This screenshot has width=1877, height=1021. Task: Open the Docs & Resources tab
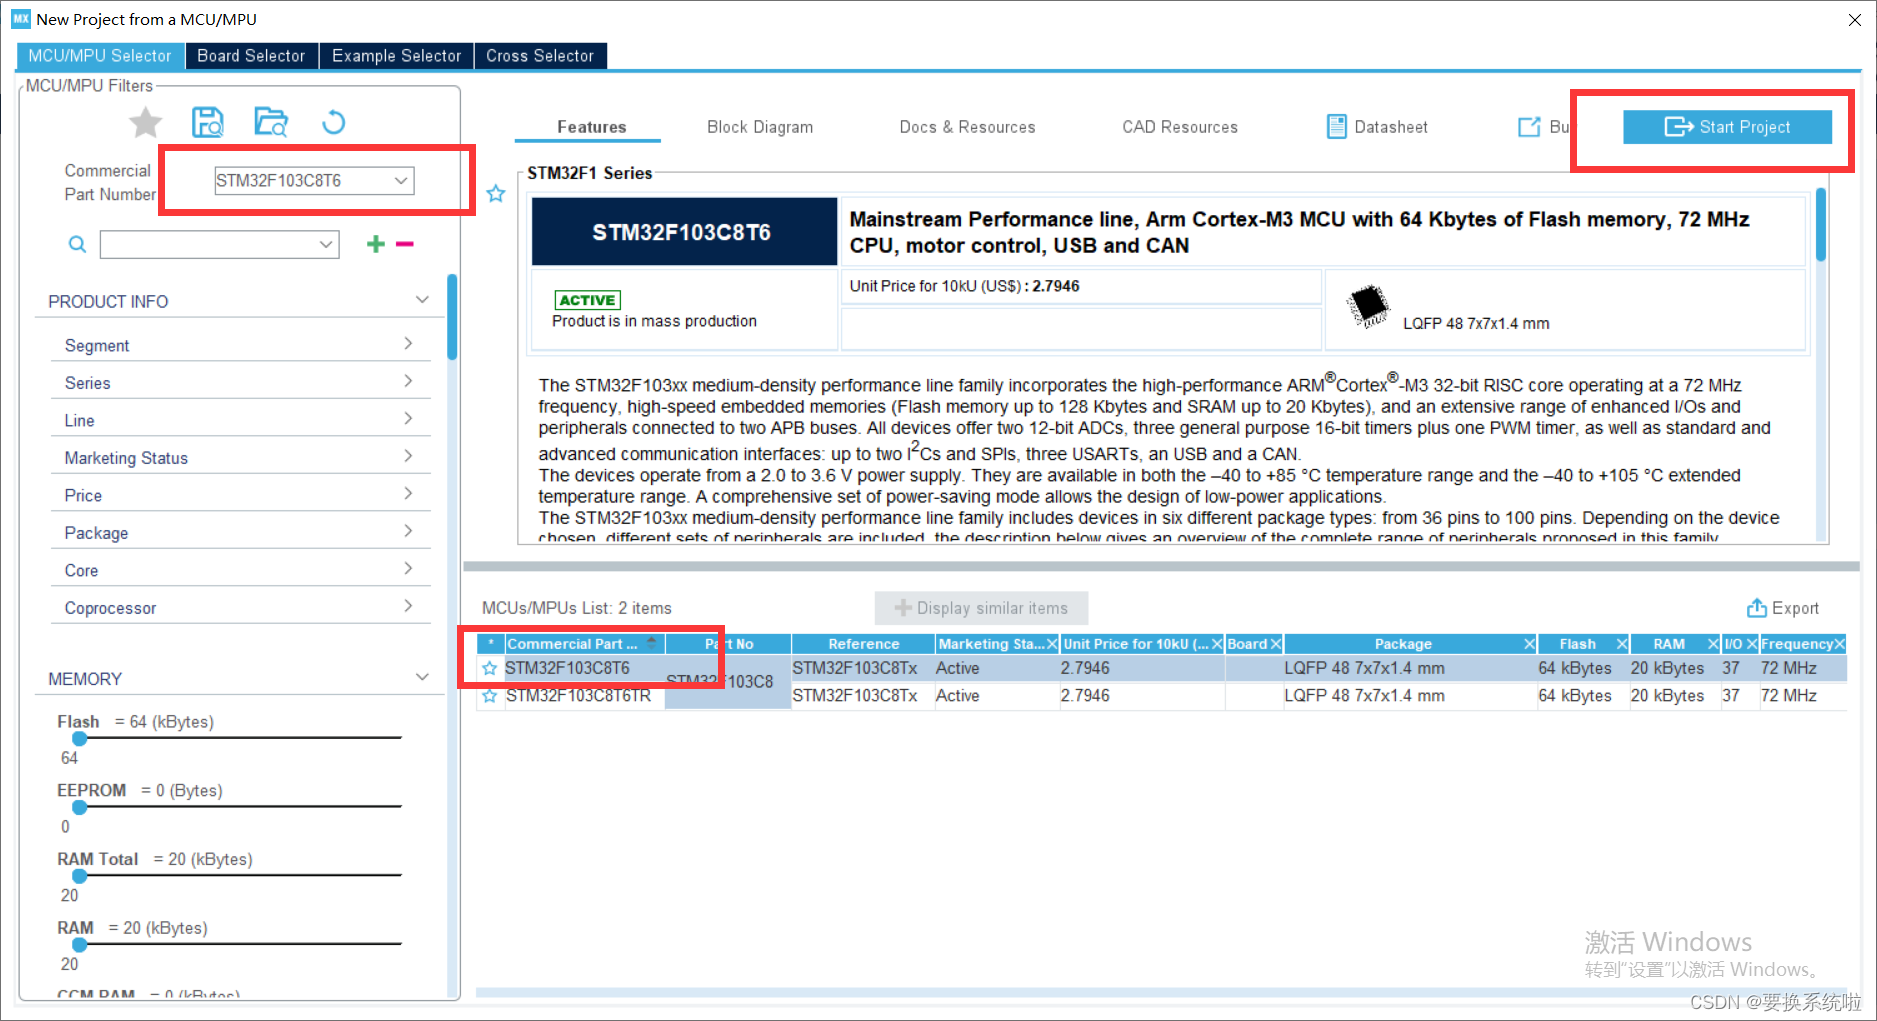point(967,127)
